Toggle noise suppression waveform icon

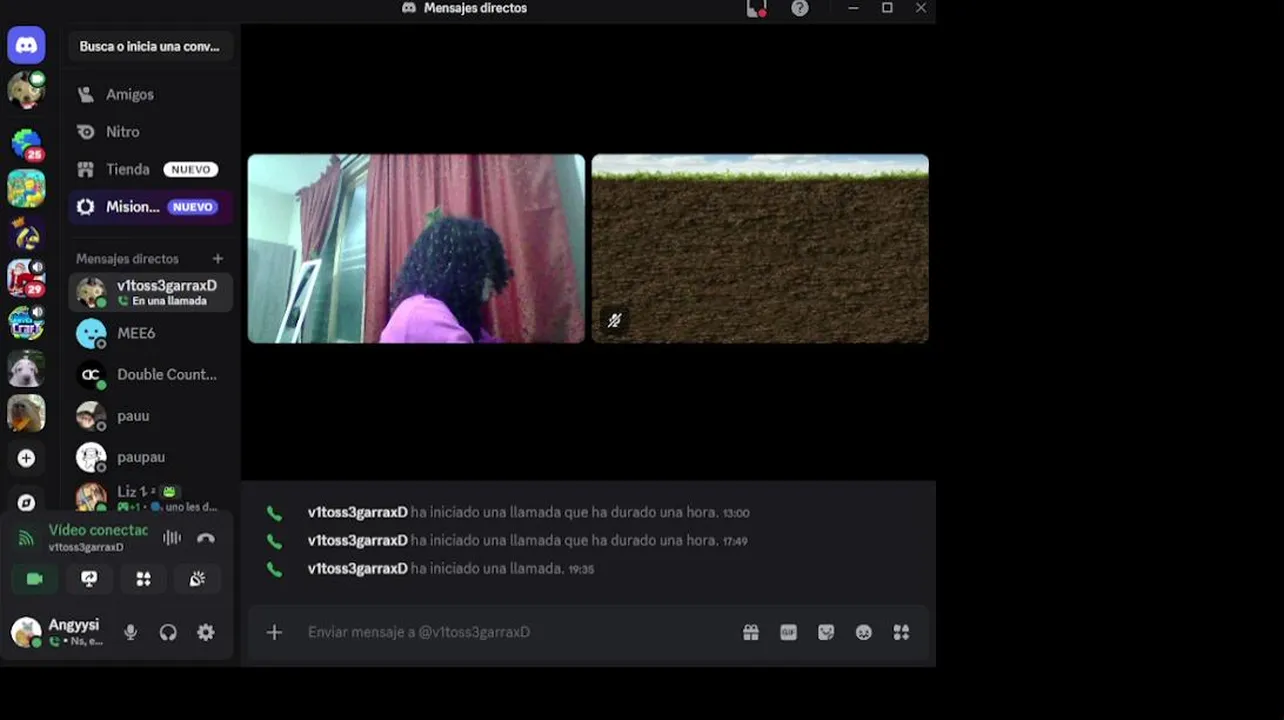172,538
